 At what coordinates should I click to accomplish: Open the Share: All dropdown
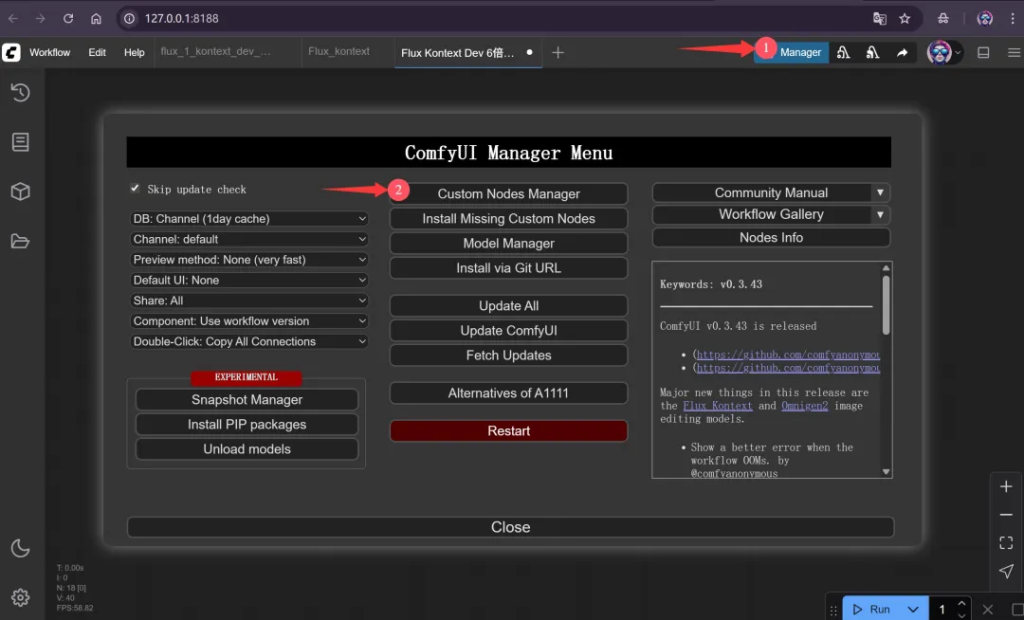[249, 301]
